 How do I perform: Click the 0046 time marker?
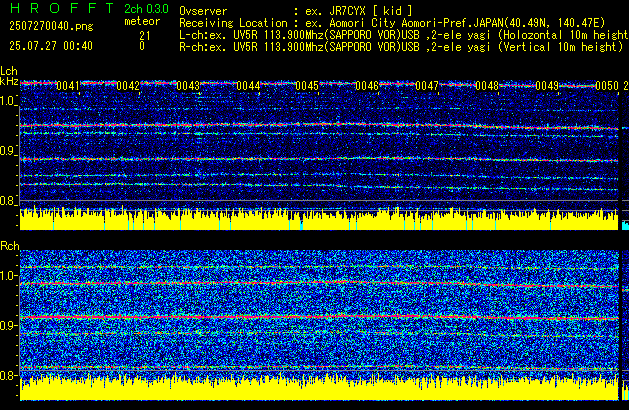367,86
